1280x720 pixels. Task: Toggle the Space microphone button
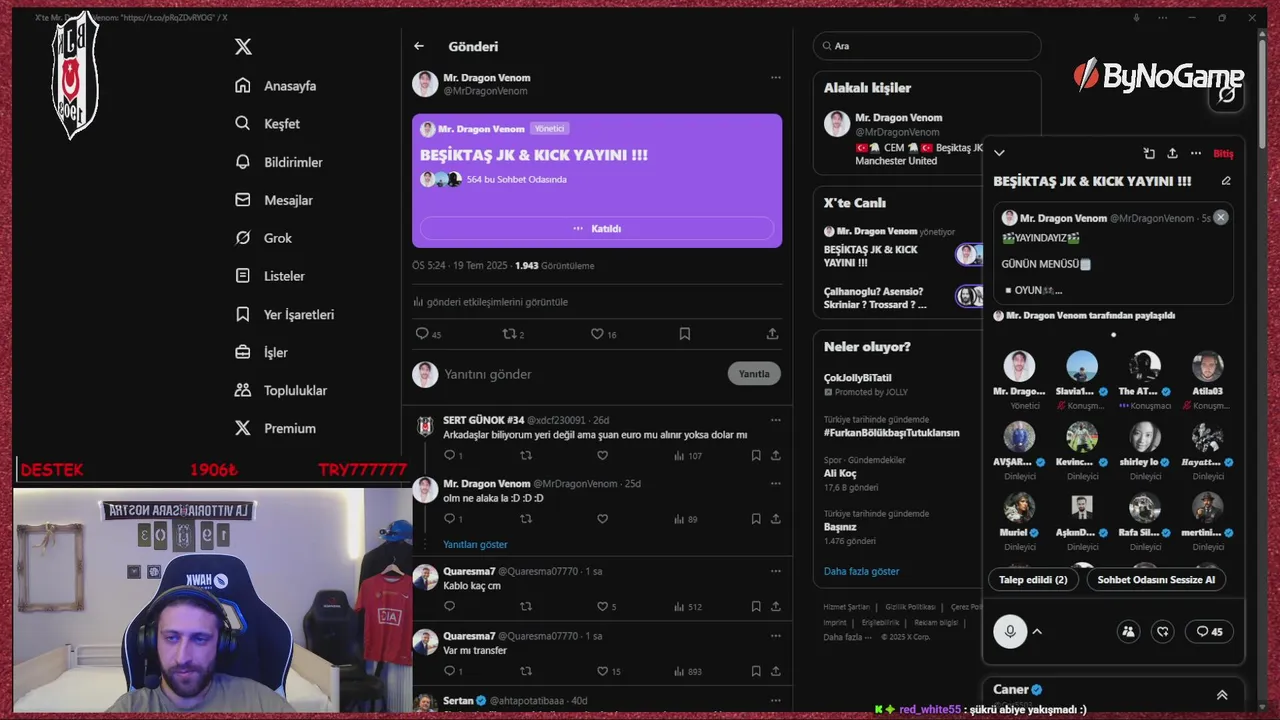coord(1010,631)
